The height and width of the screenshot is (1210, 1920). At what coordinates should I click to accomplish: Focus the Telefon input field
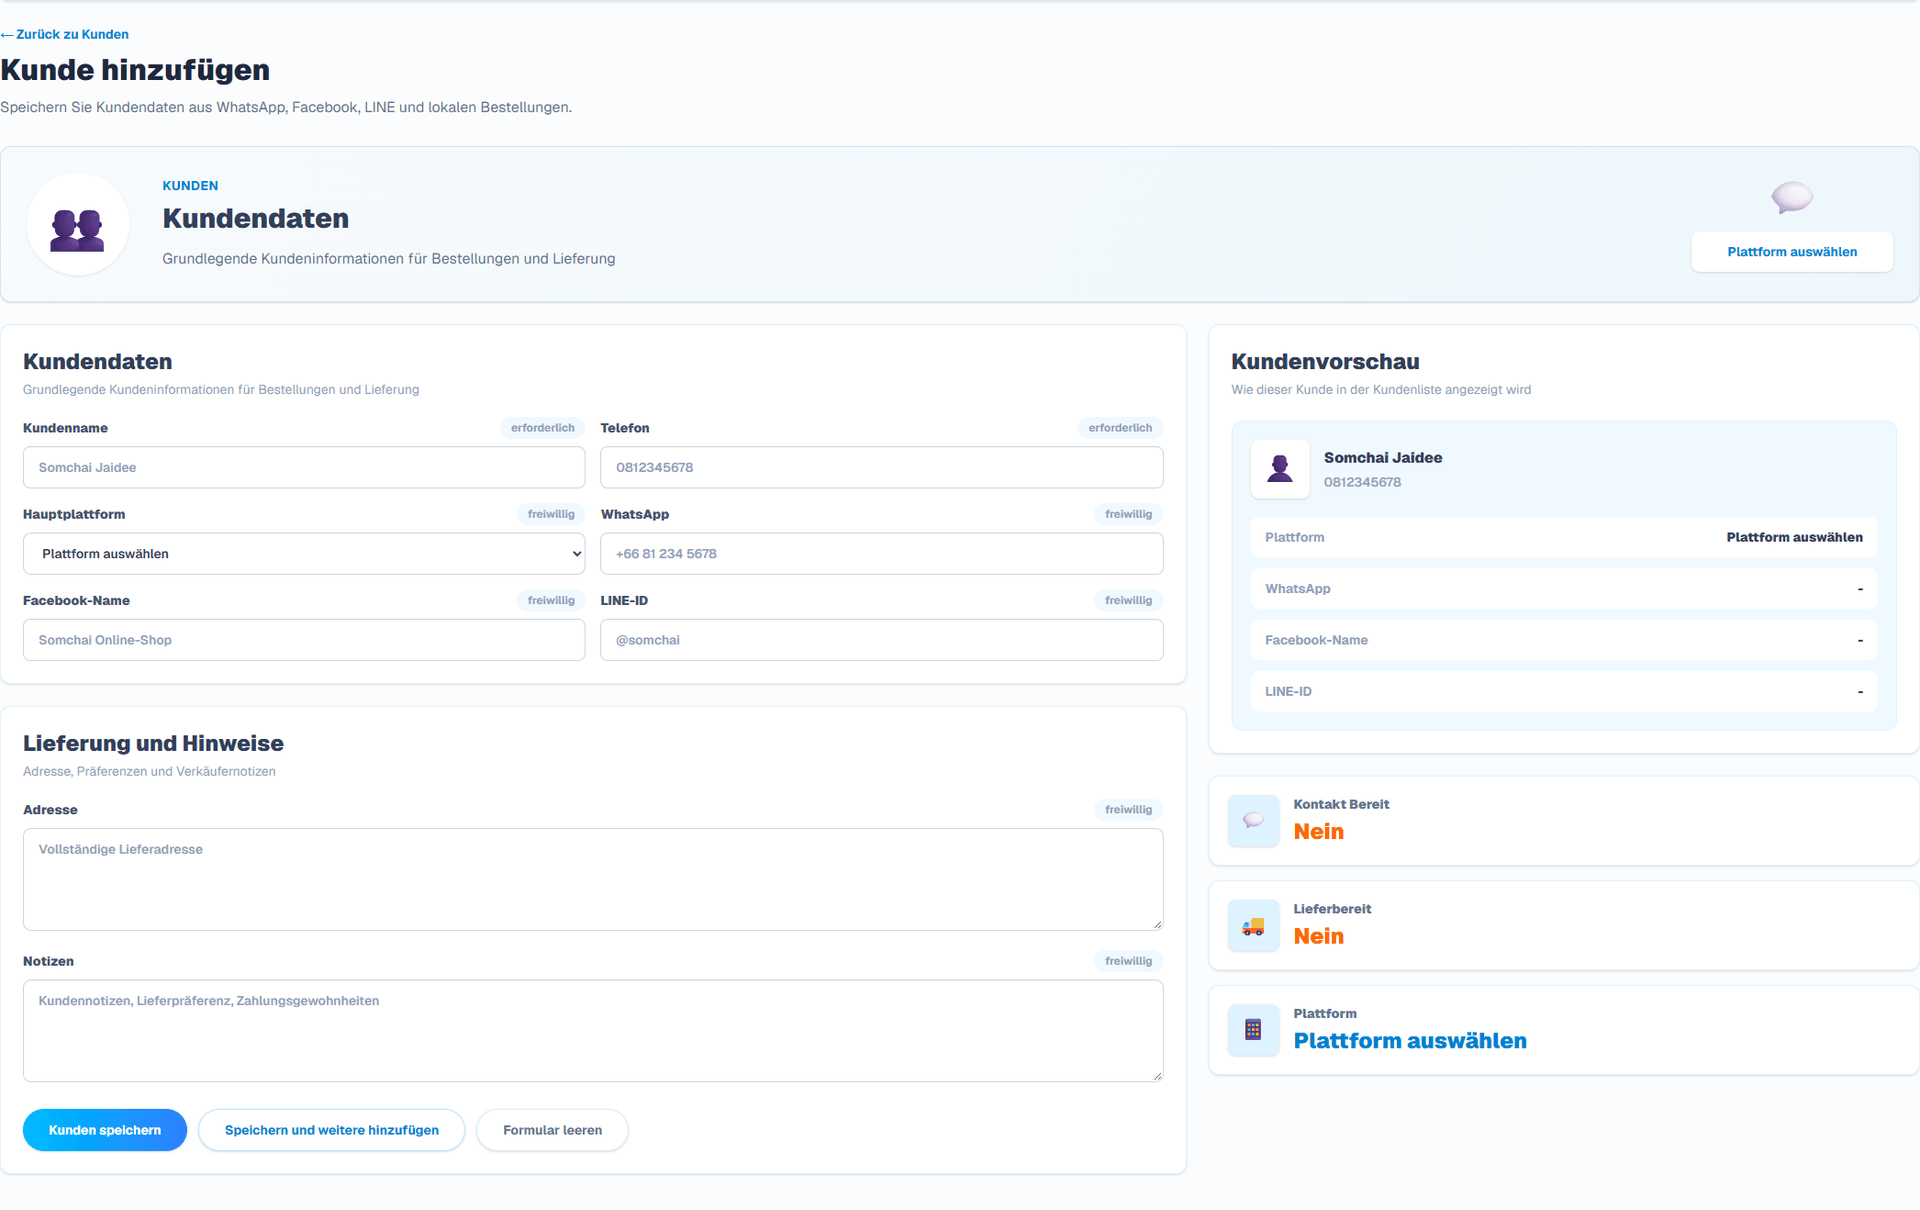(881, 467)
